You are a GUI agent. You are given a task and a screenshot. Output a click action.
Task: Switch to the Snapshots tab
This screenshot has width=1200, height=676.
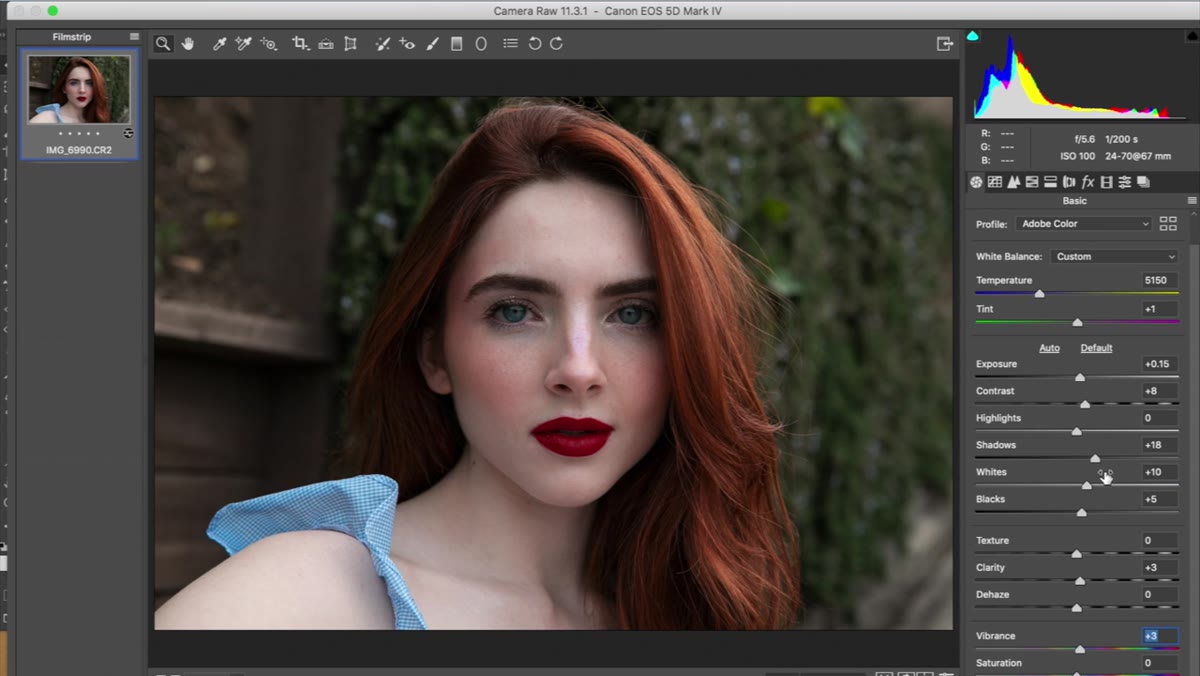click(x=1143, y=182)
